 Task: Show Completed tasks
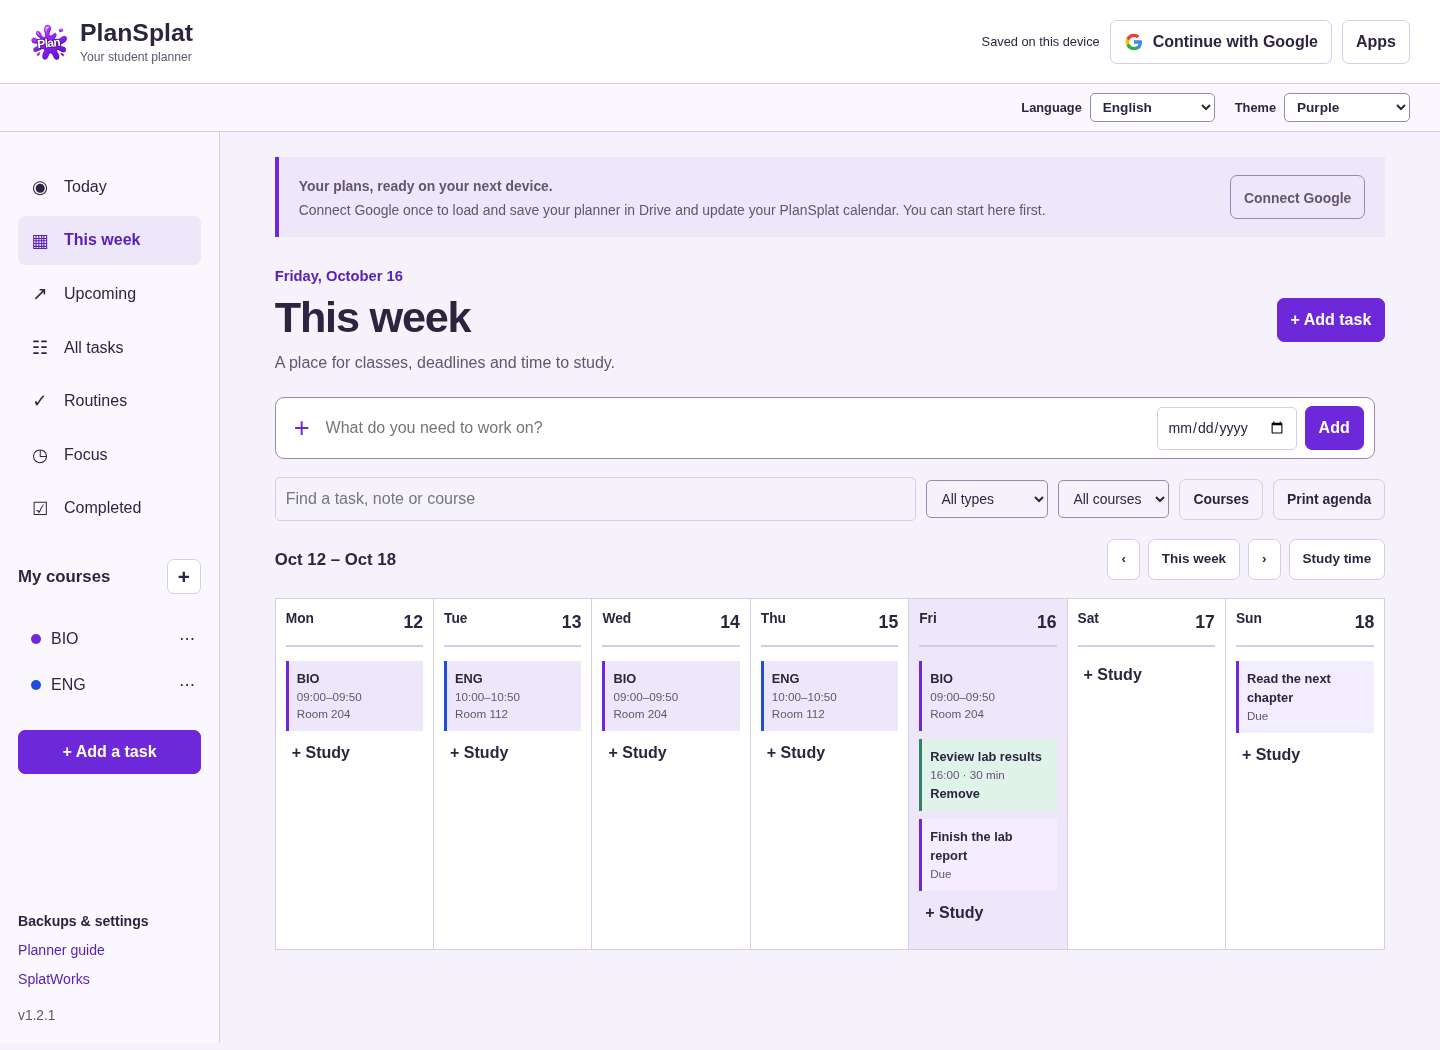pyautogui.click(x=109, y=508)
